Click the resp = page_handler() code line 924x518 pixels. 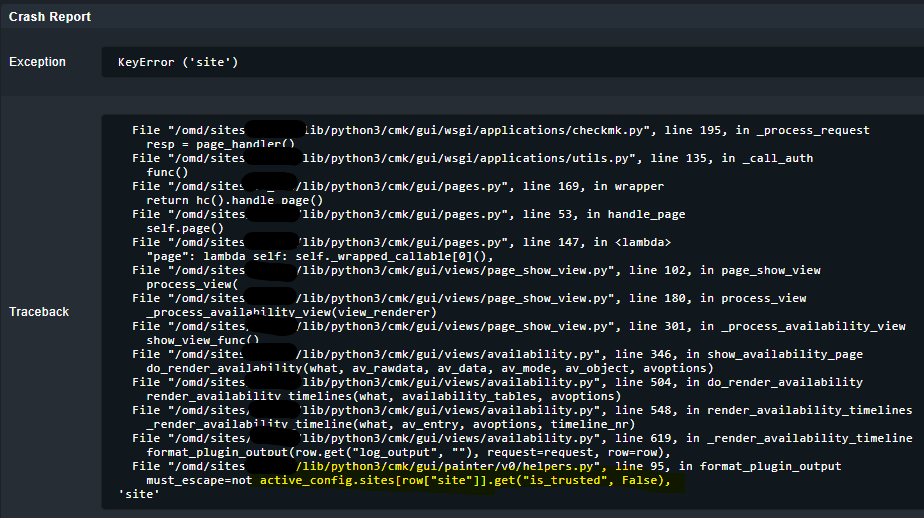pyautogui.click(x=220, y=144)
